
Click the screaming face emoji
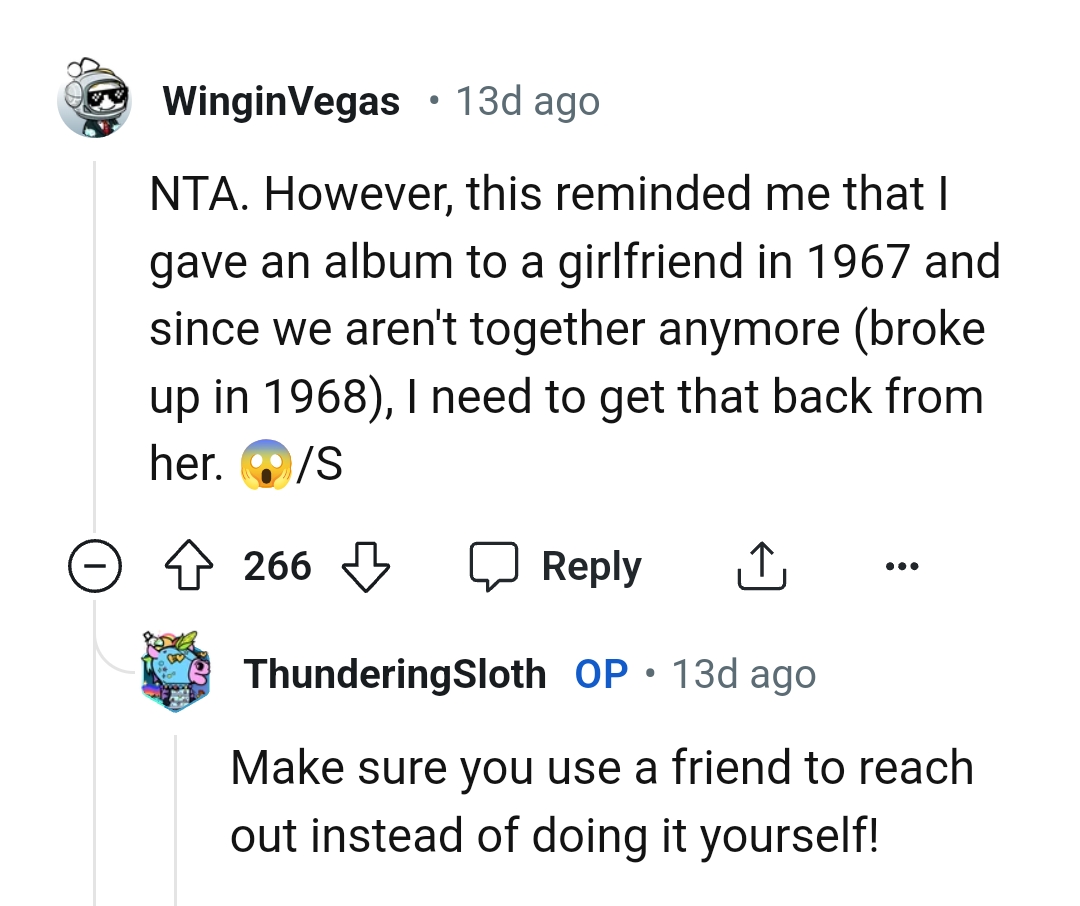(x=265, y=465)
